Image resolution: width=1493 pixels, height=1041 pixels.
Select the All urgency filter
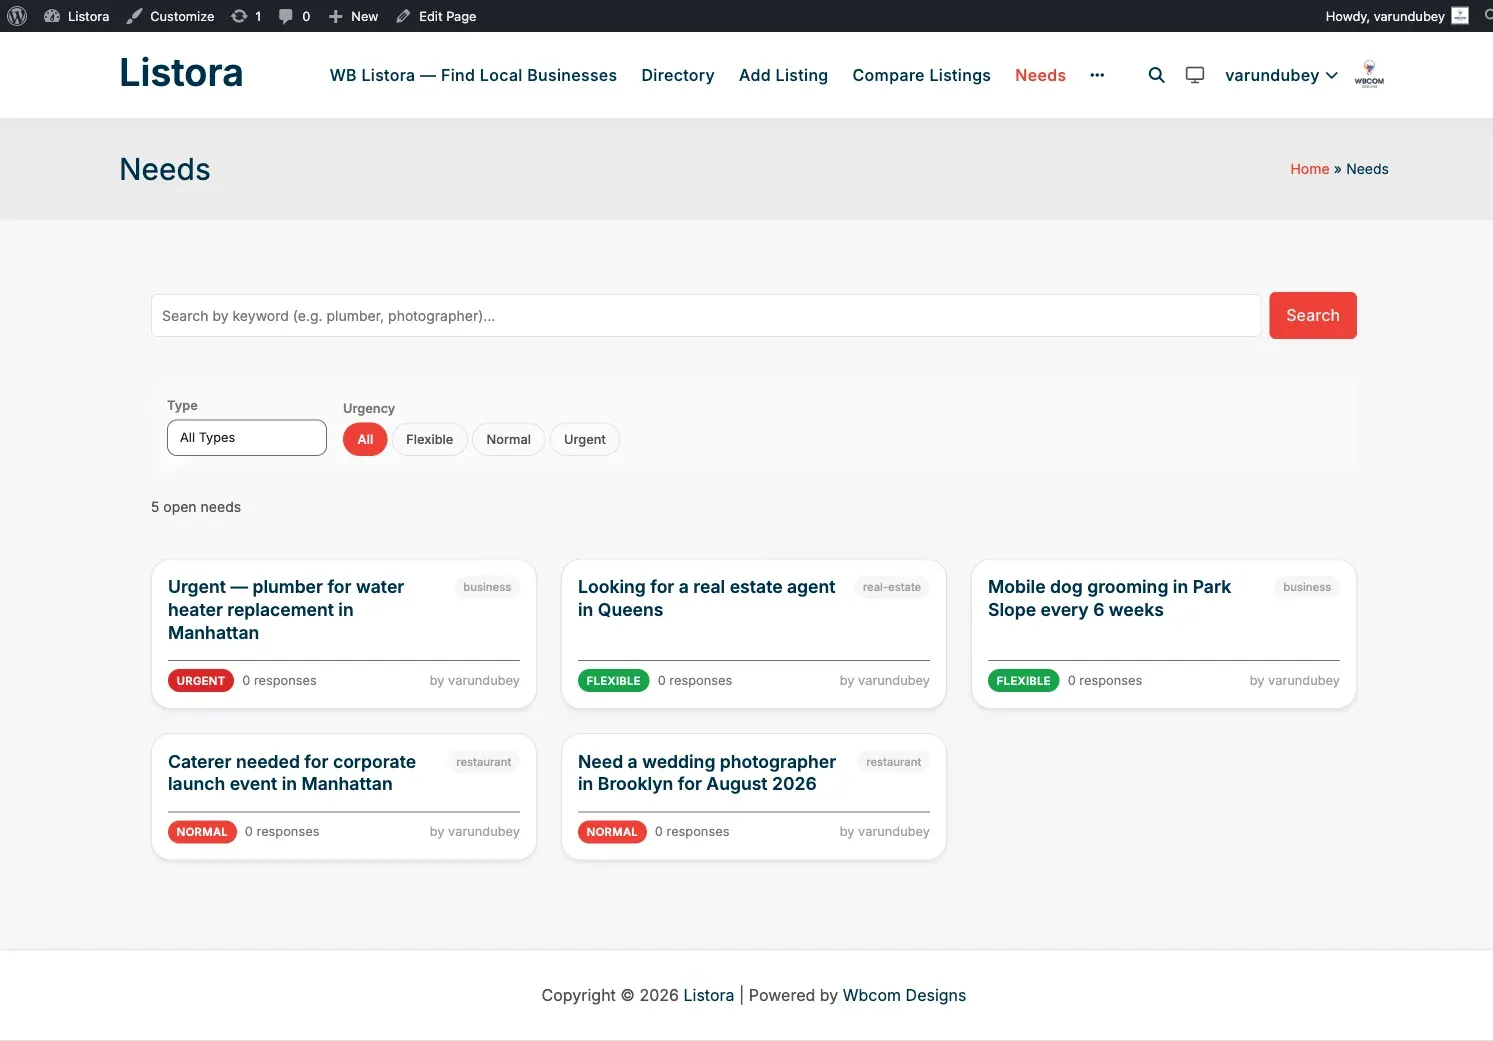click(365, 439)
